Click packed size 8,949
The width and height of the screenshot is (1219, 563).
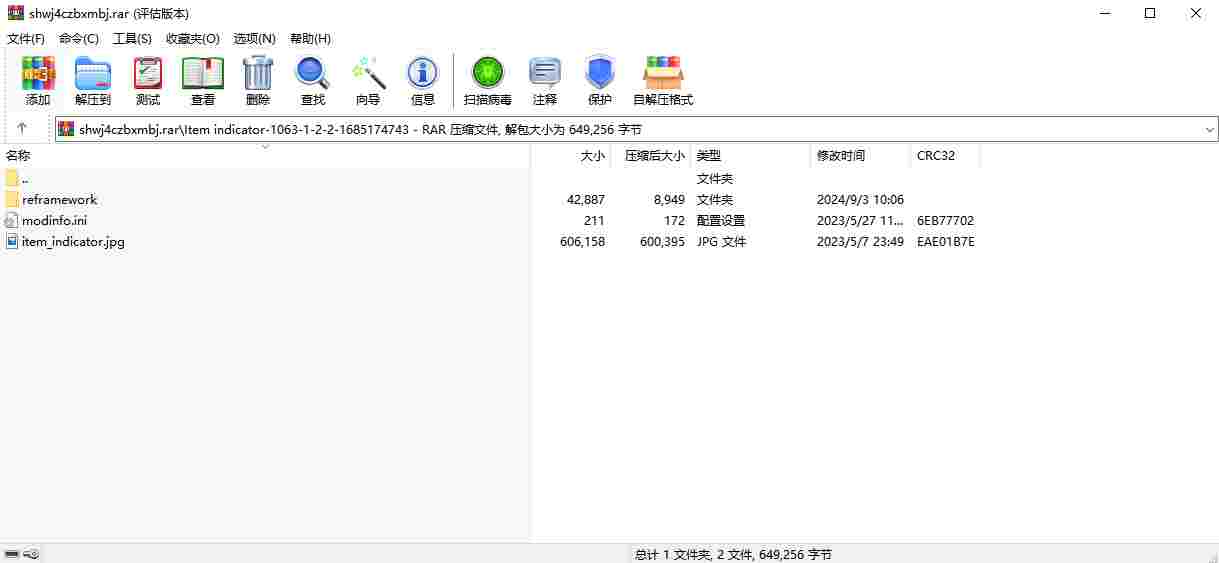(669, 199)
